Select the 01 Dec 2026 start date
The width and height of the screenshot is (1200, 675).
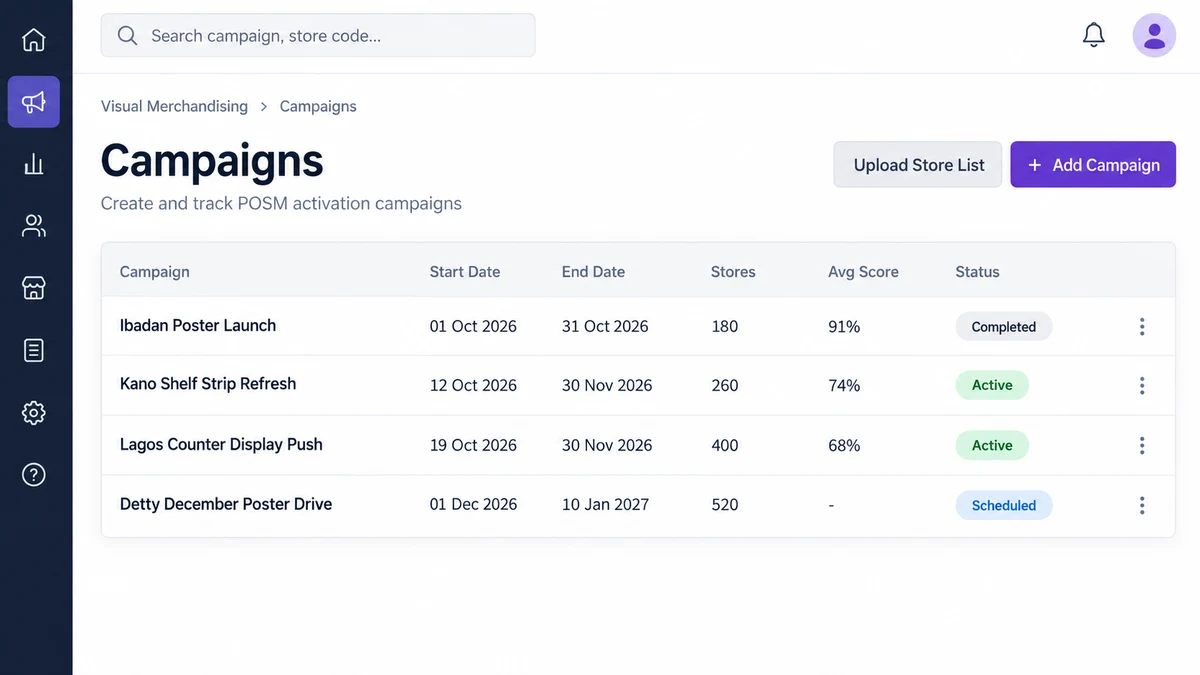473,505
